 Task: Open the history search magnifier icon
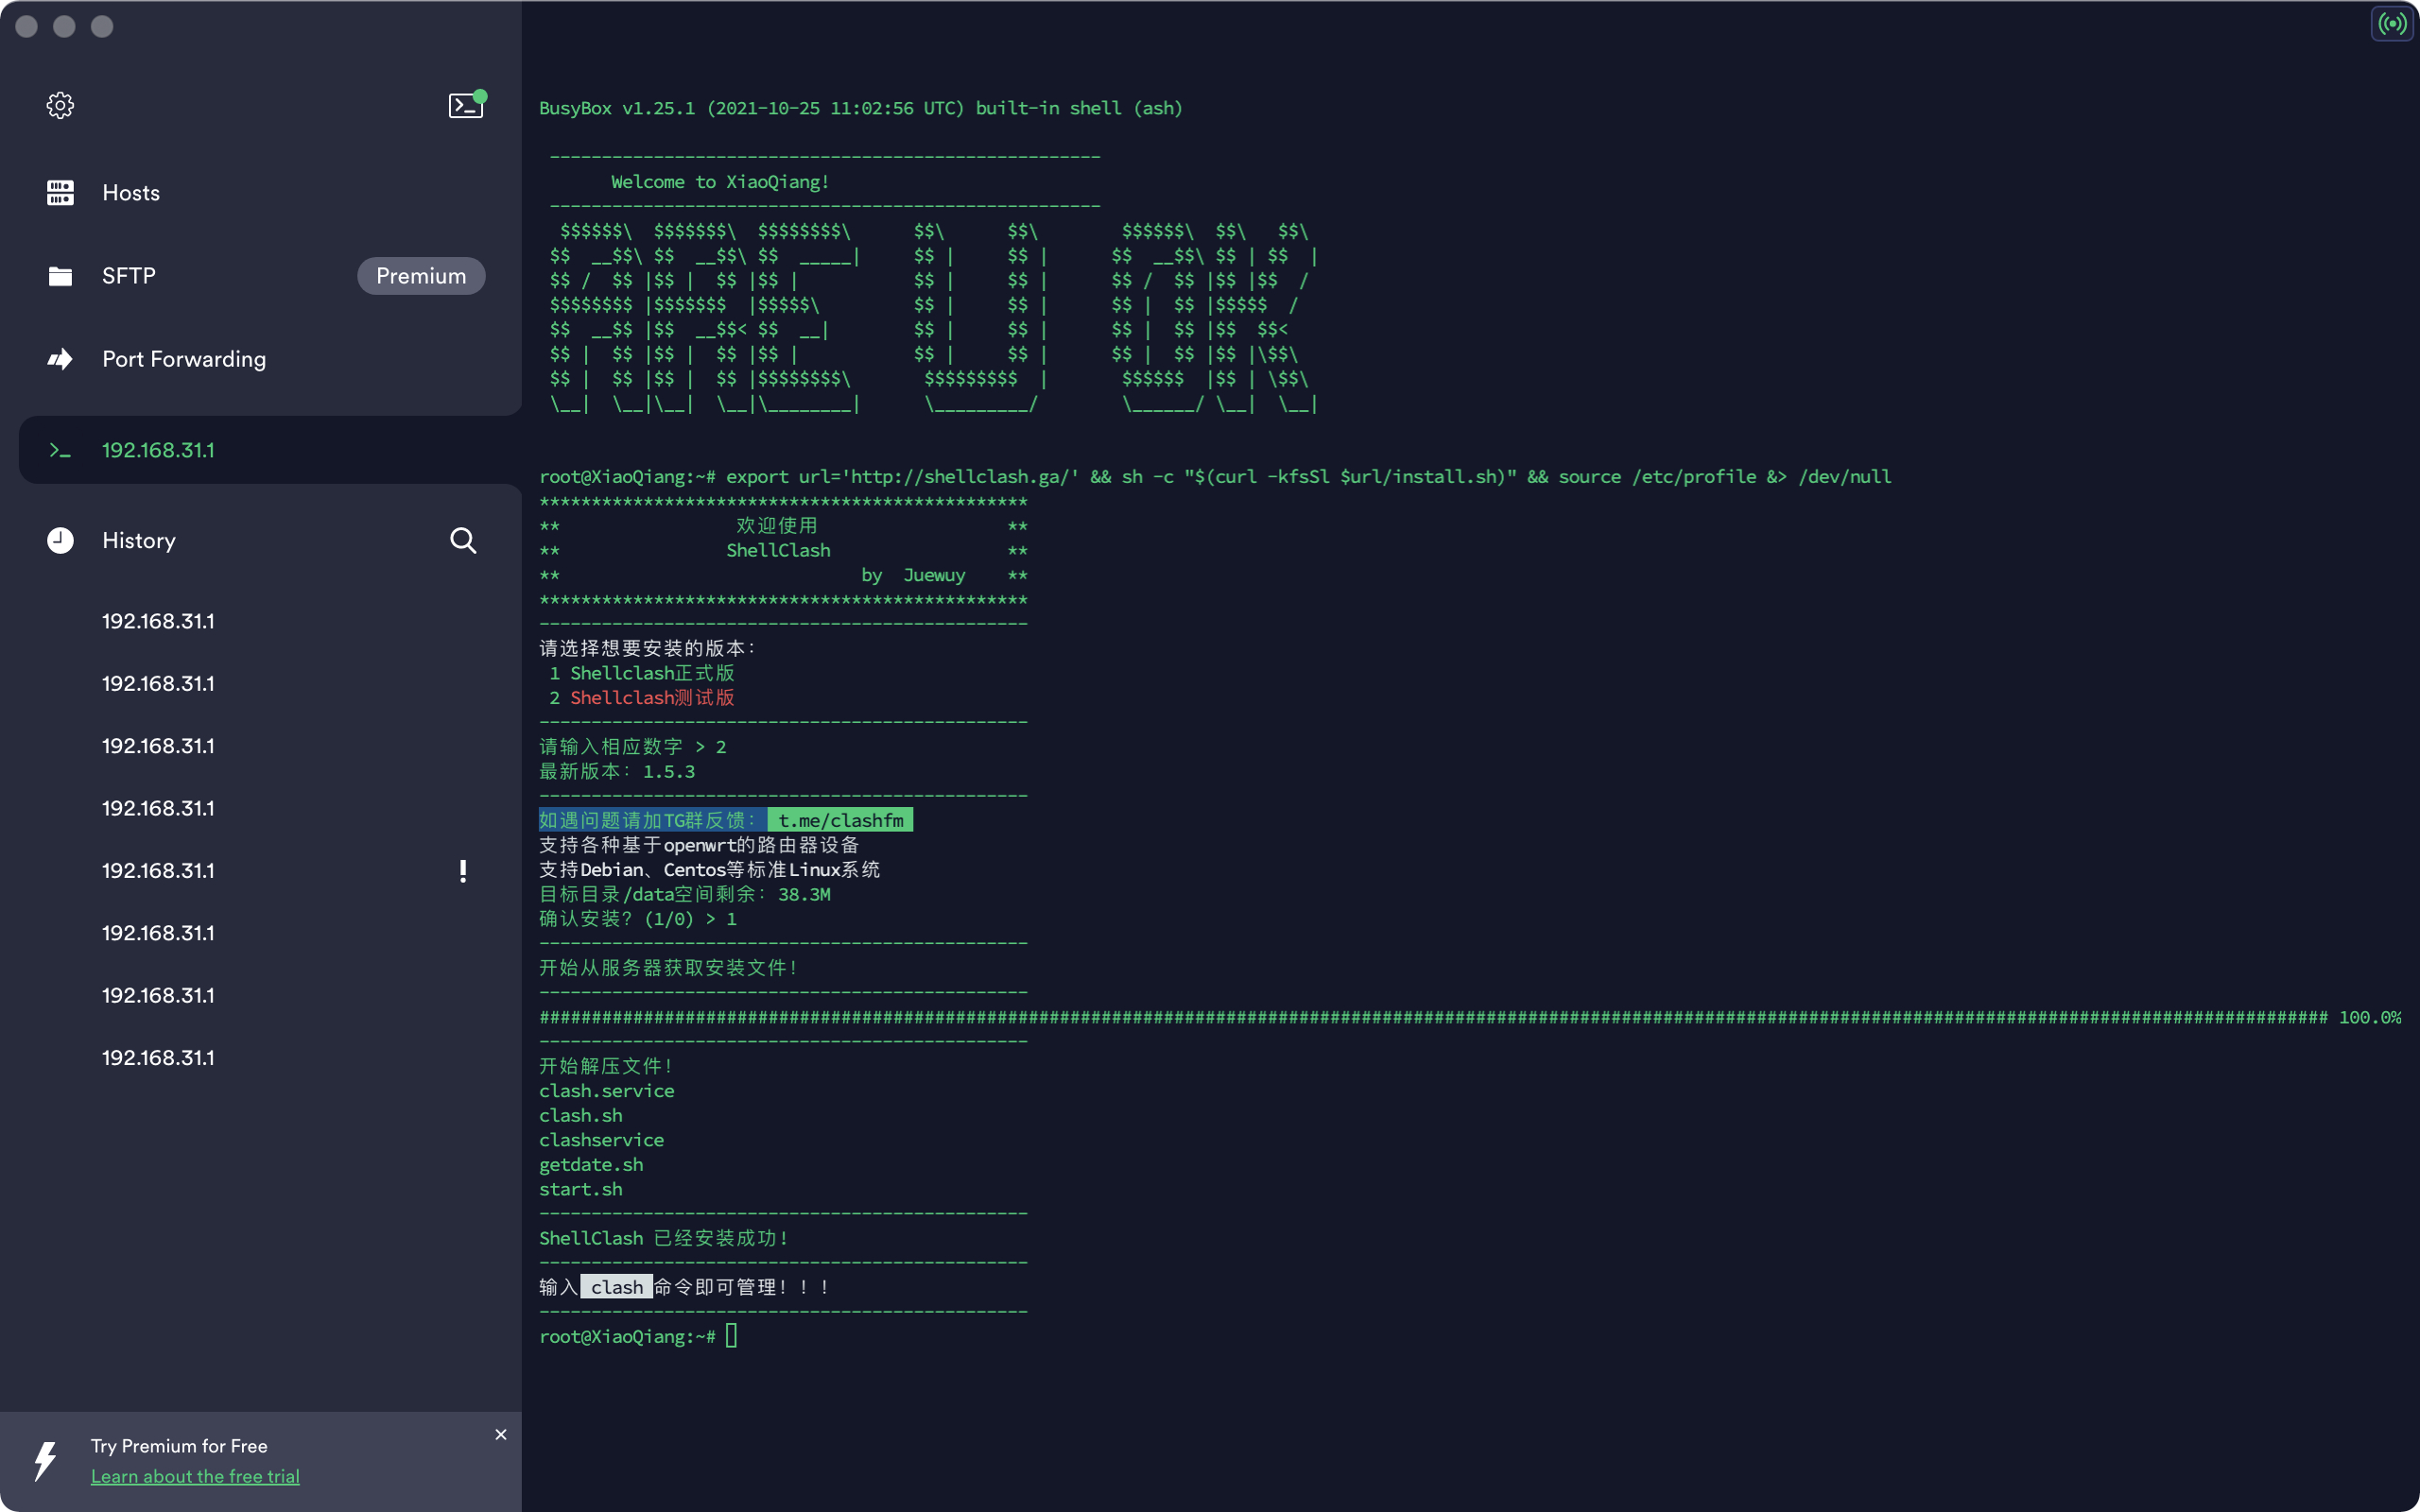(x=463, y=541)
